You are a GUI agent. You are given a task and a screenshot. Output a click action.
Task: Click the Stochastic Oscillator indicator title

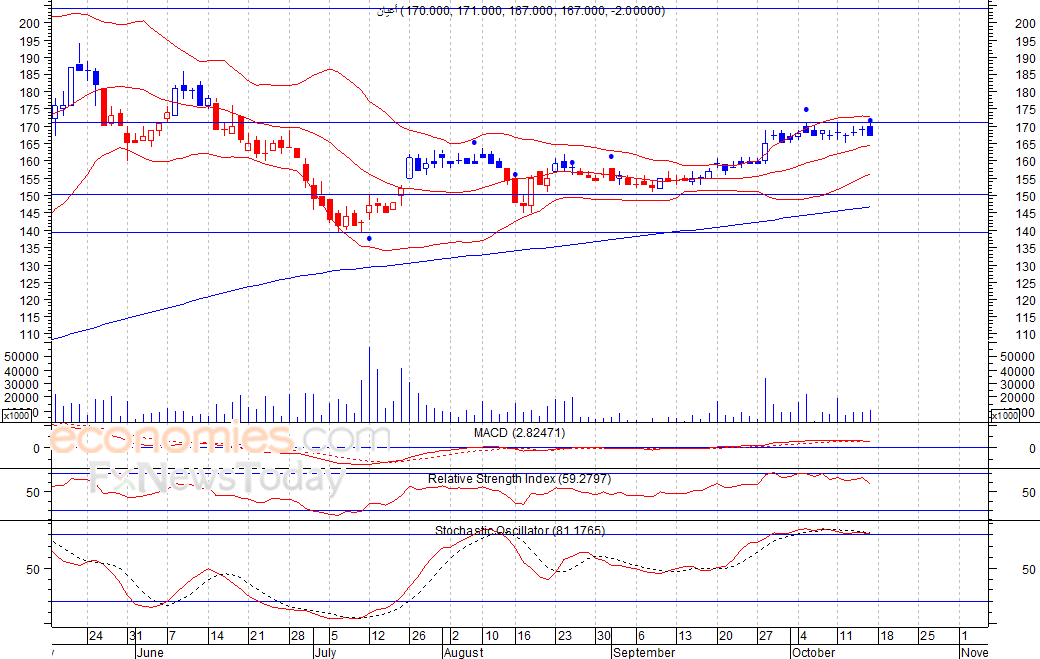pyautogui.click(x=519, y=530)
